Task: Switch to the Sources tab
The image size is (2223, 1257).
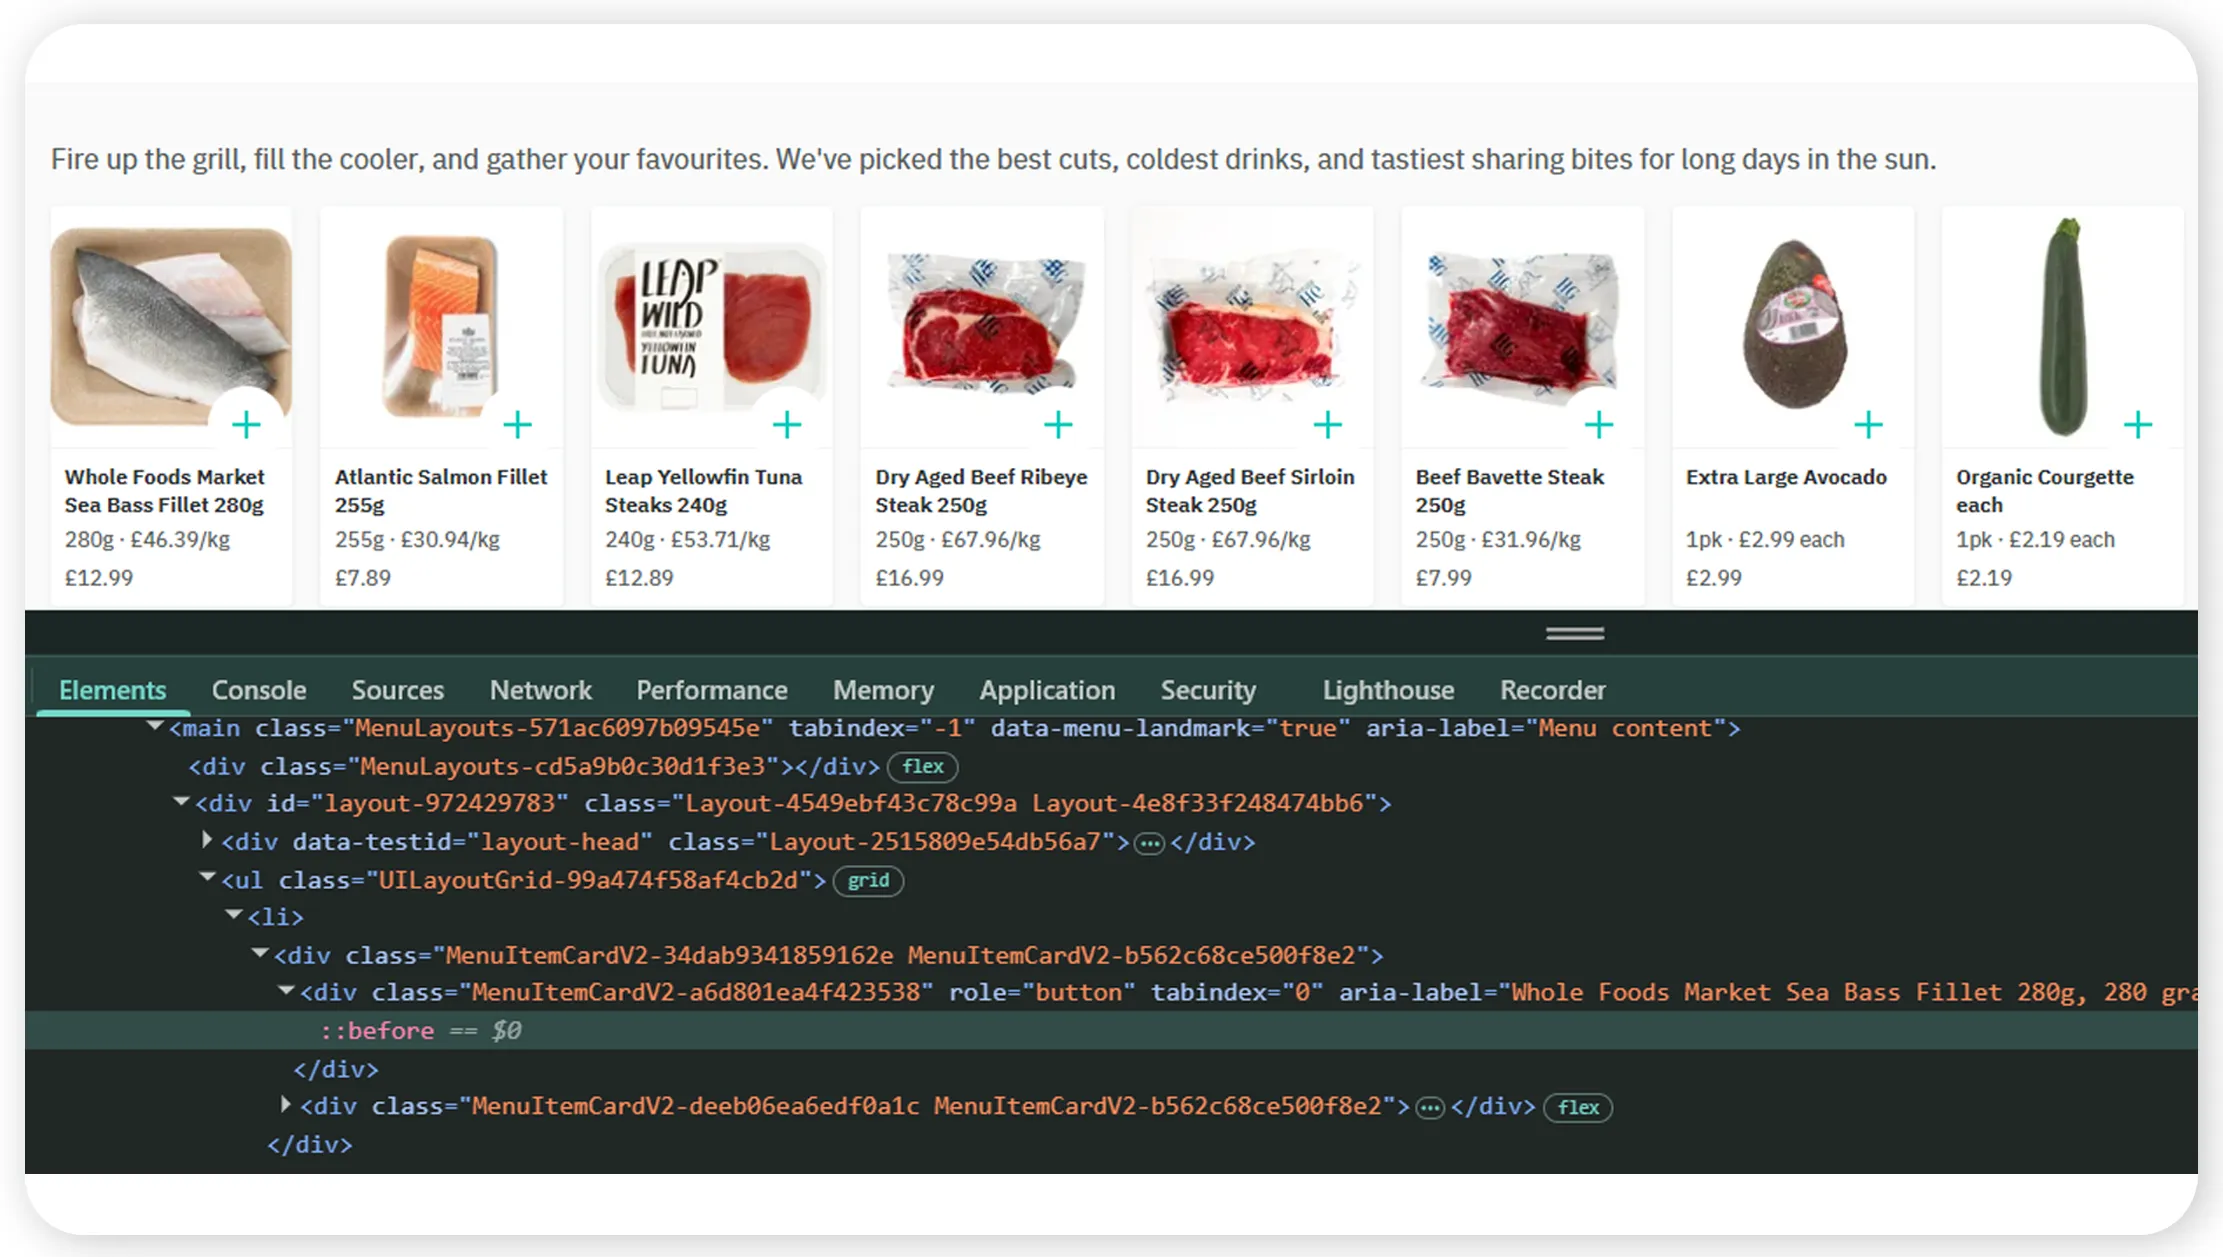Action: (397, 690)
